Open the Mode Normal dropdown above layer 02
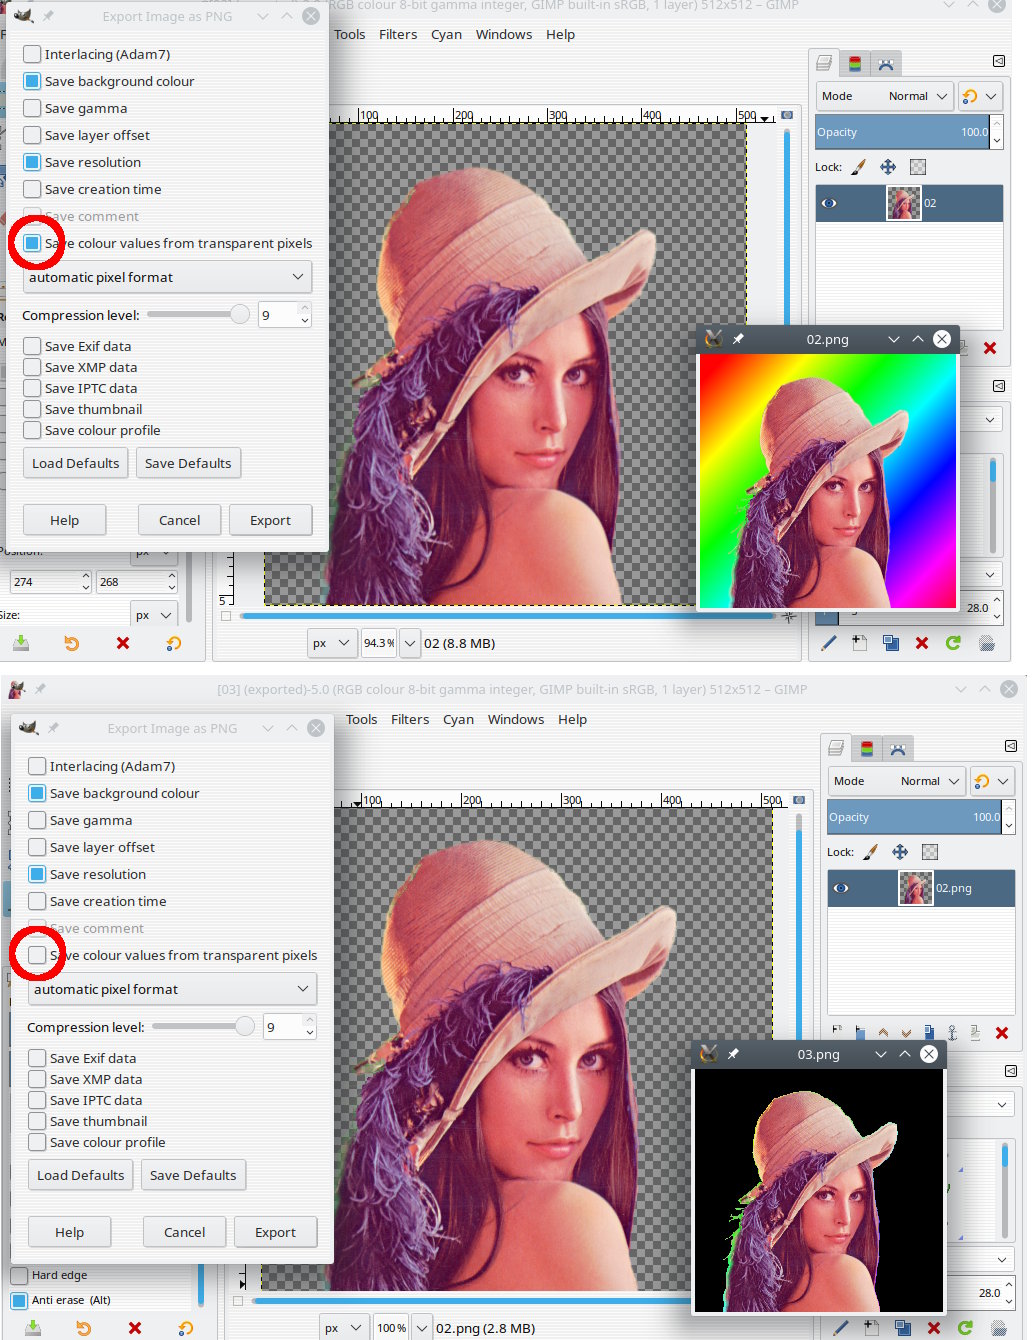Screen dimensions: 1032x1340 click(x=884, y=96)
